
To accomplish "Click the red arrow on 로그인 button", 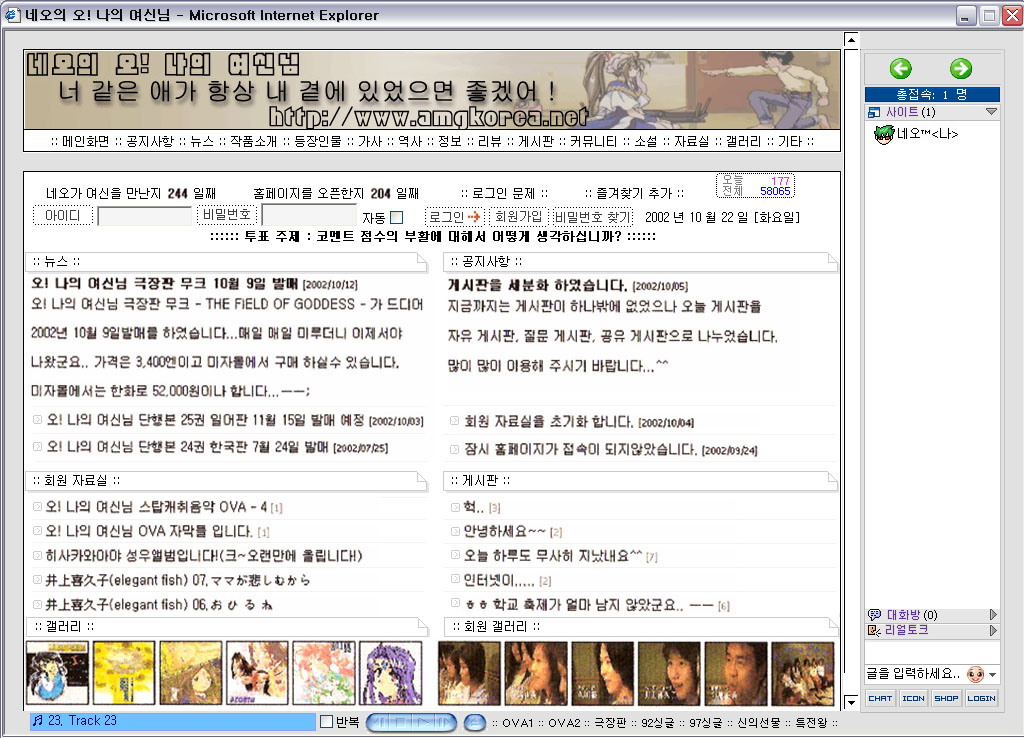I will coord(474,217).
